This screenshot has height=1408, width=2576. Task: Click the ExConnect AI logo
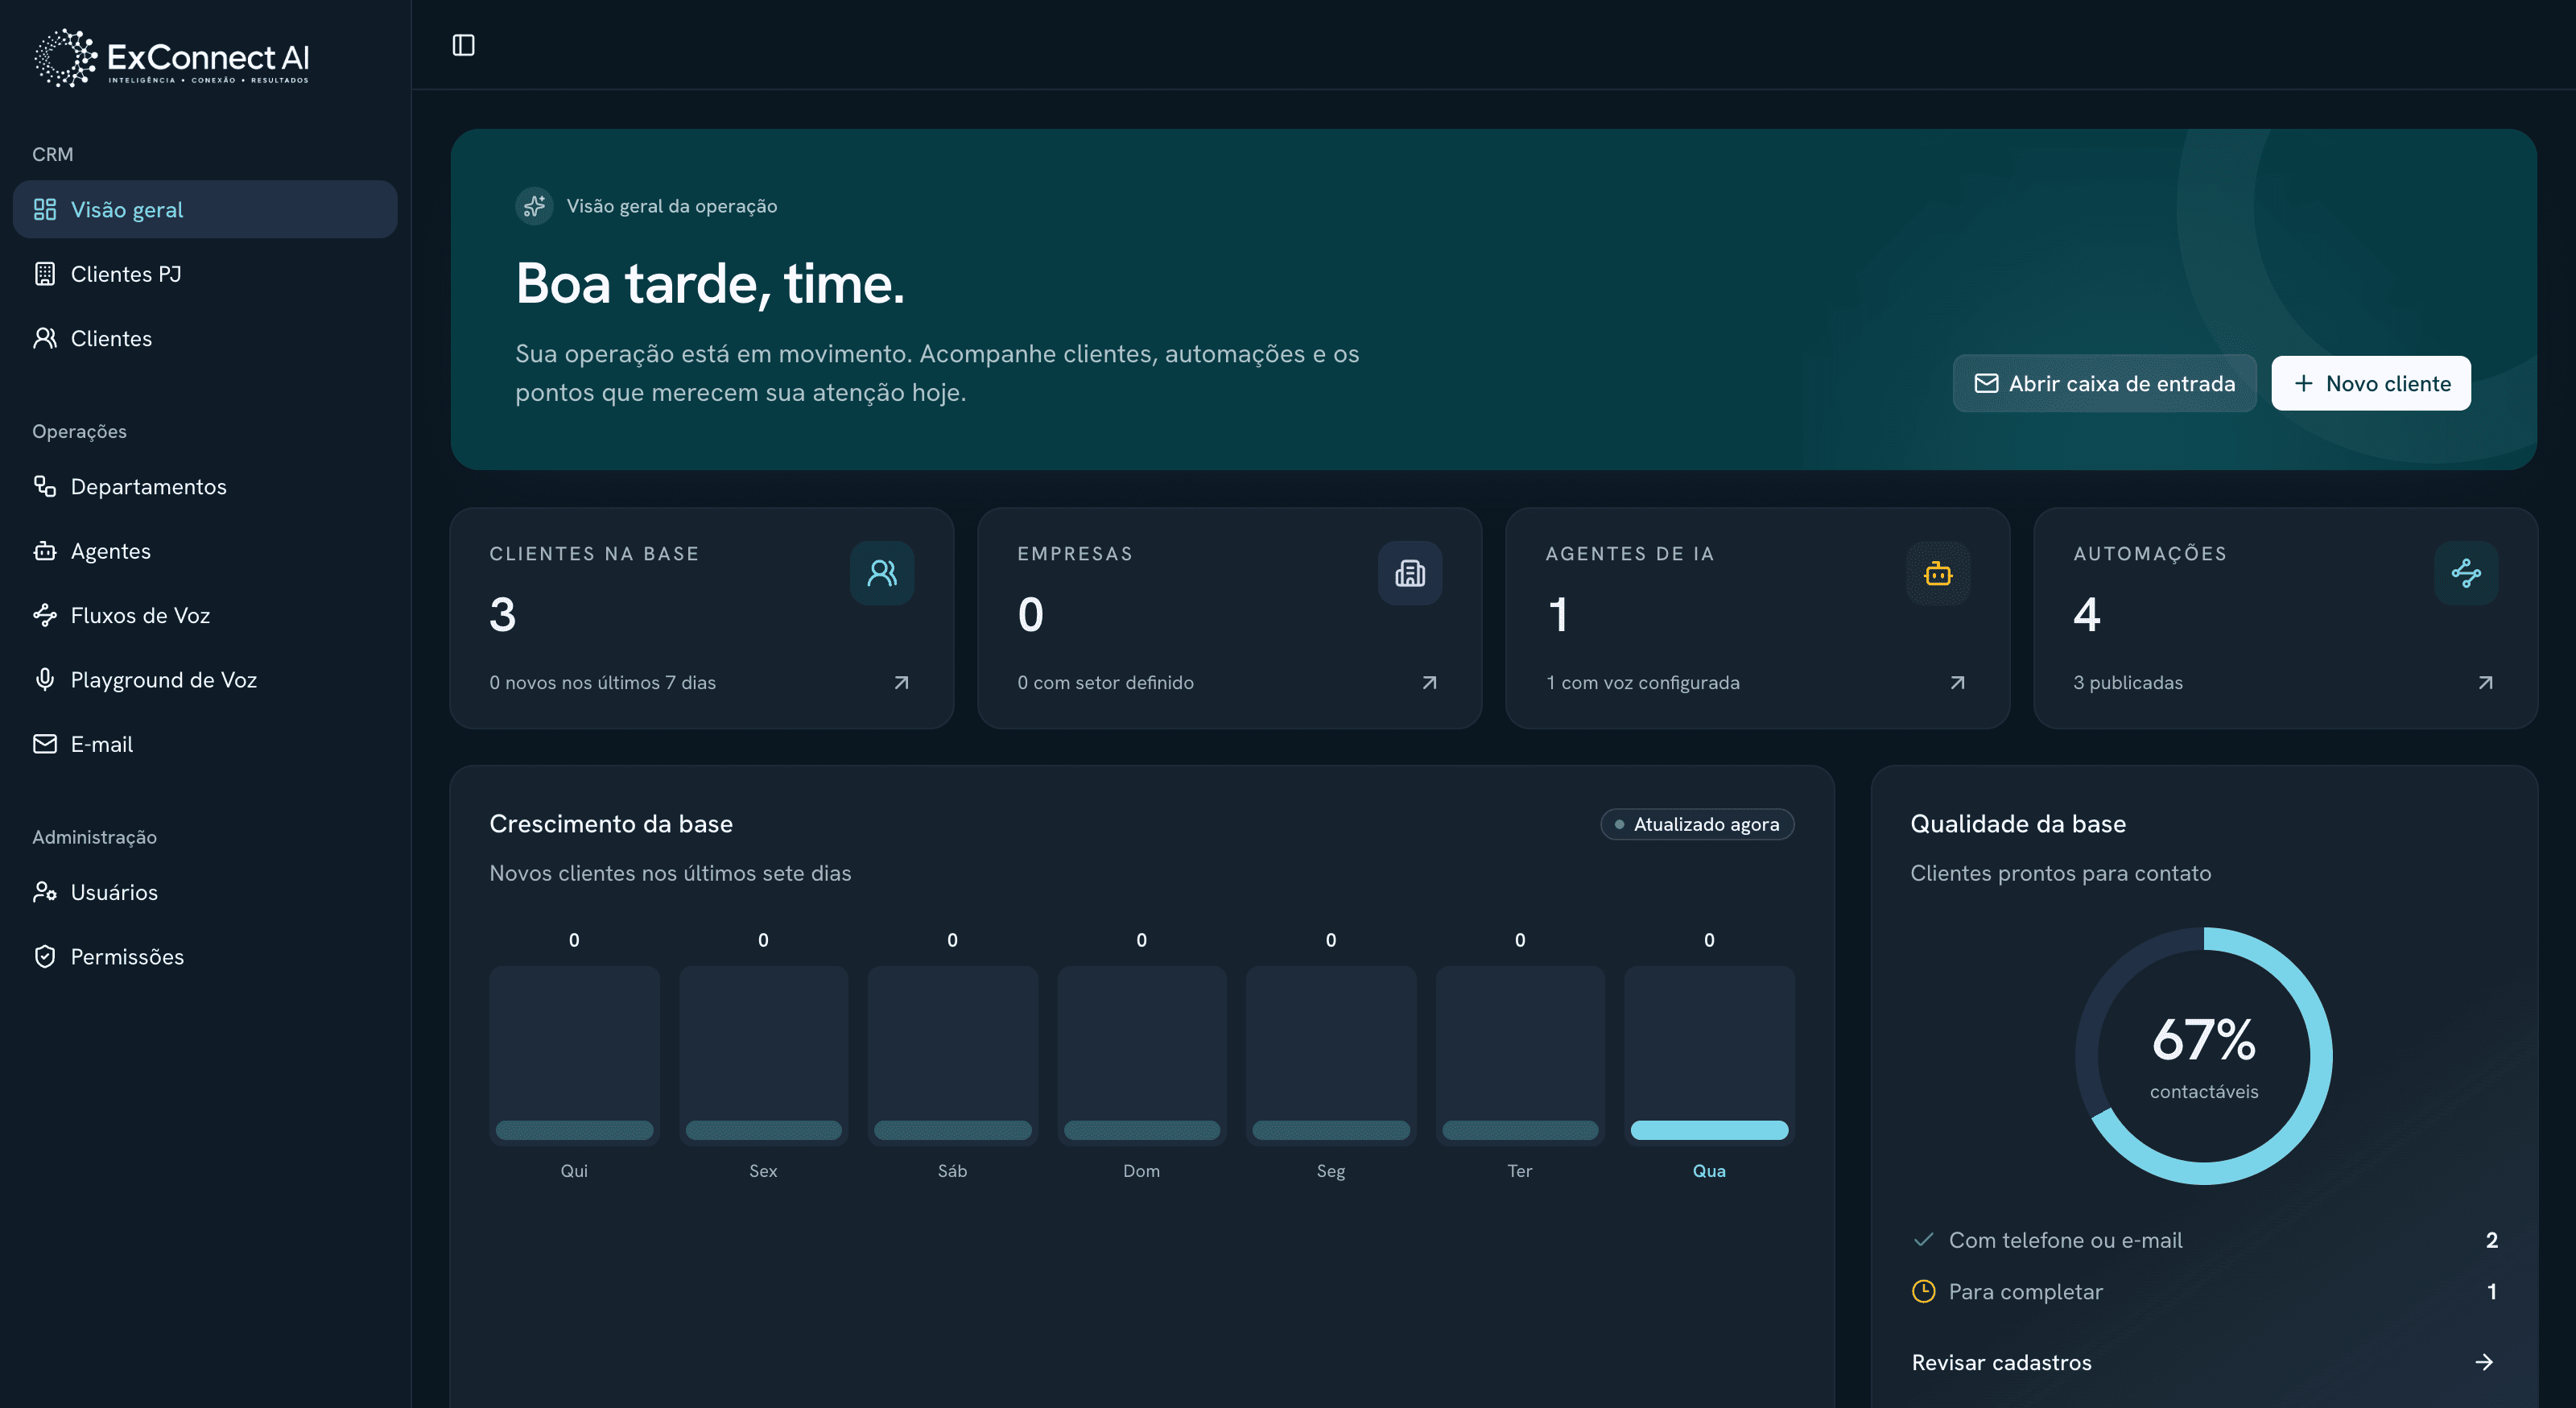pyautogui.click(x=172, y=58)
